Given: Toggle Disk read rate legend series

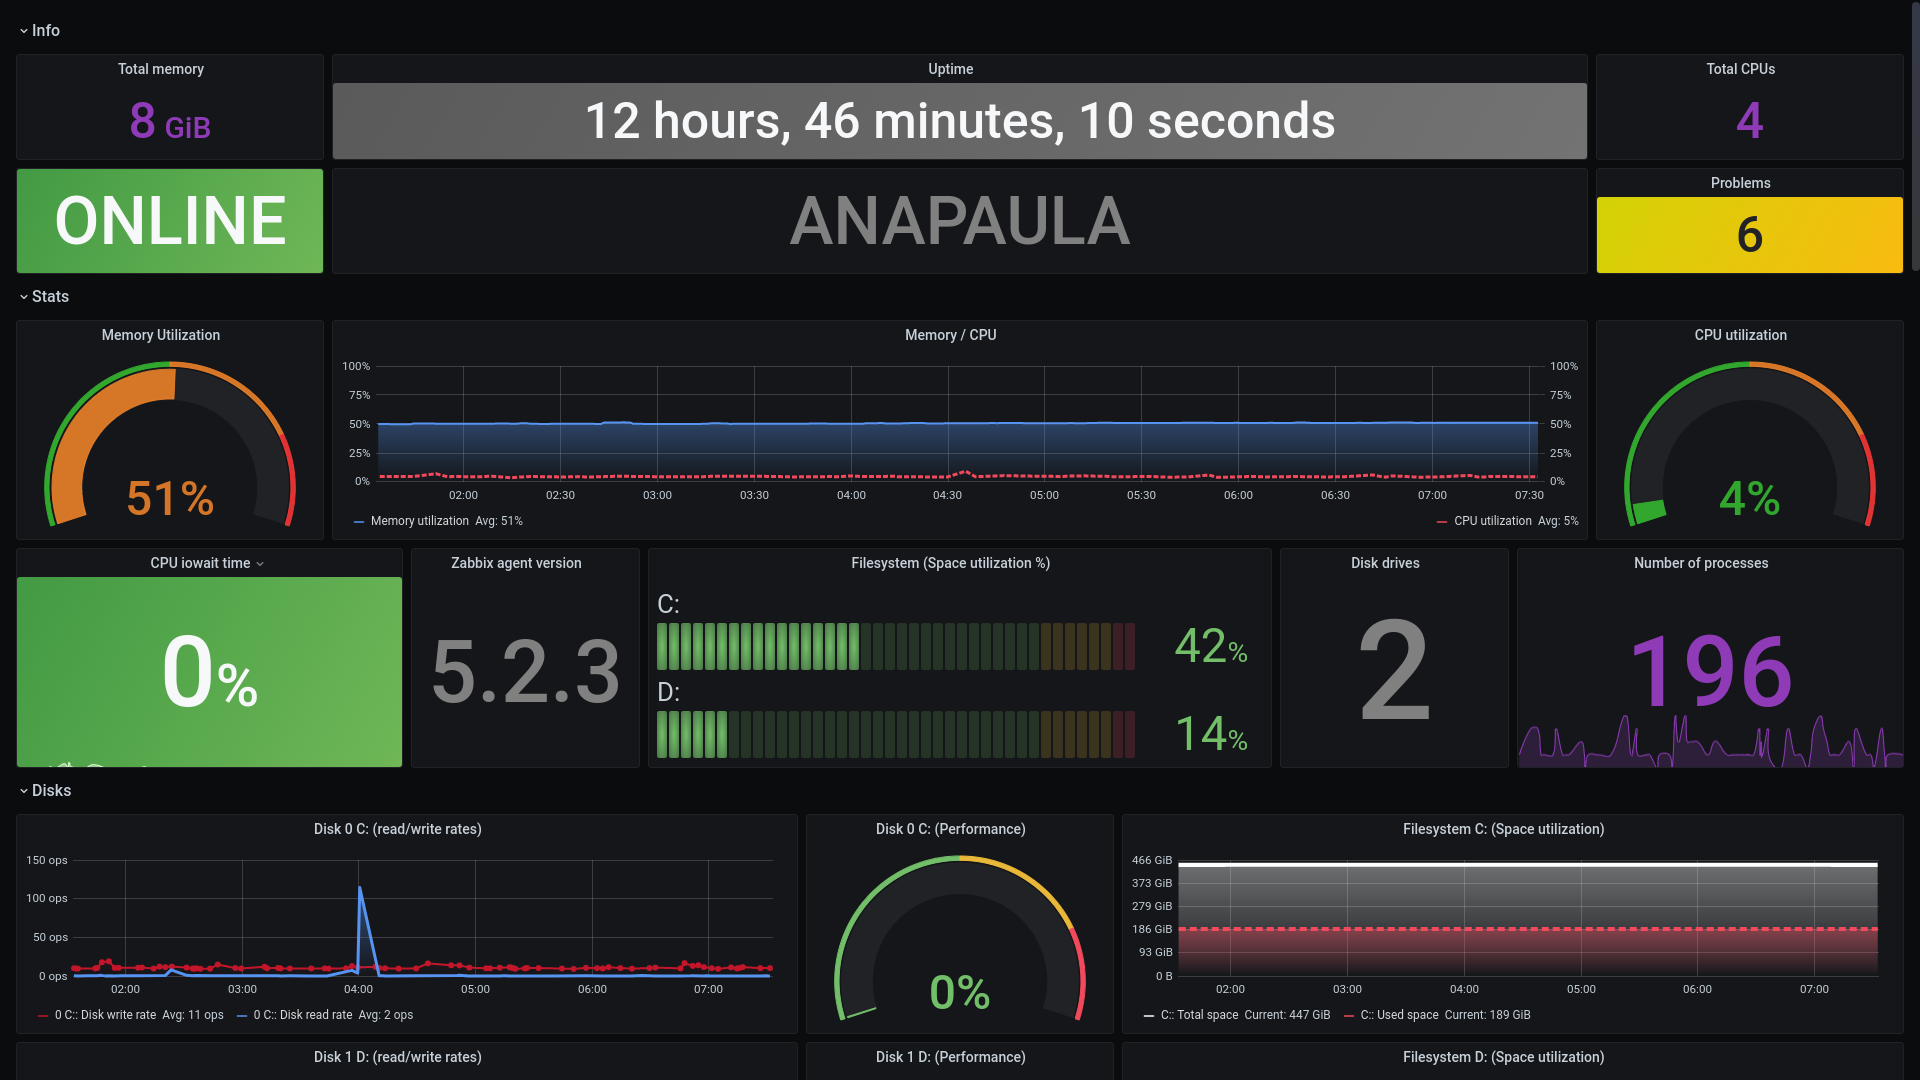Looking at the screenshot, I should point(303,1015).
